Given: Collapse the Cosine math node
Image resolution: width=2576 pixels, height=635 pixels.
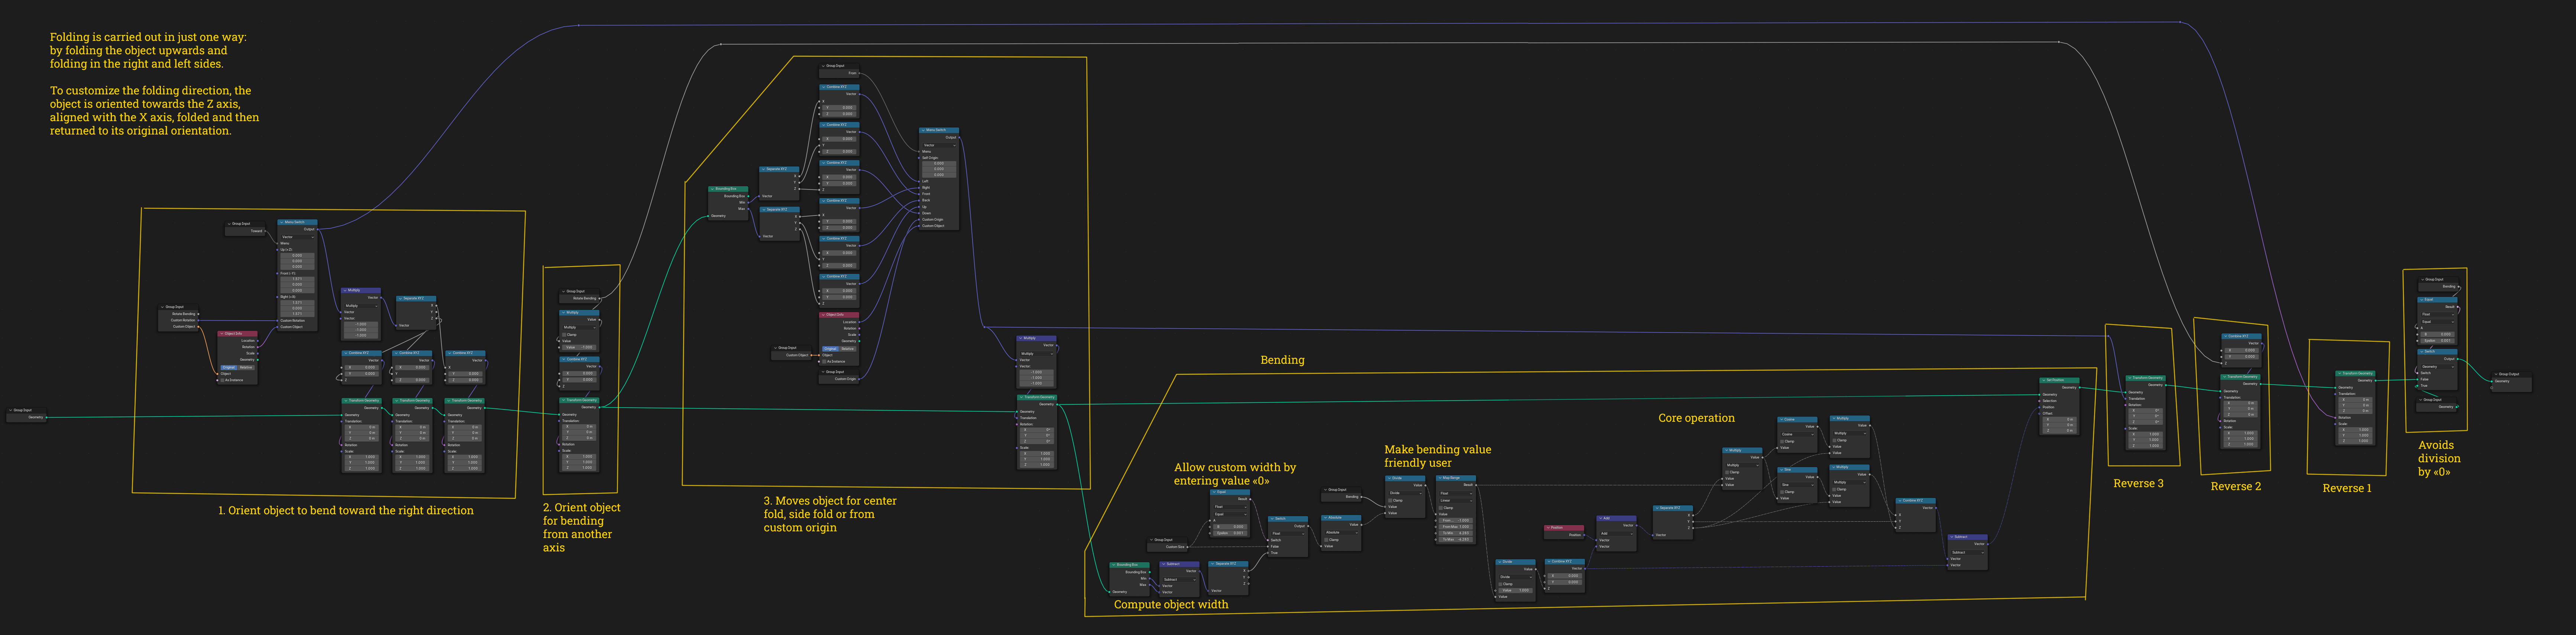Looking at the screenshot, I should (1782, 419).
